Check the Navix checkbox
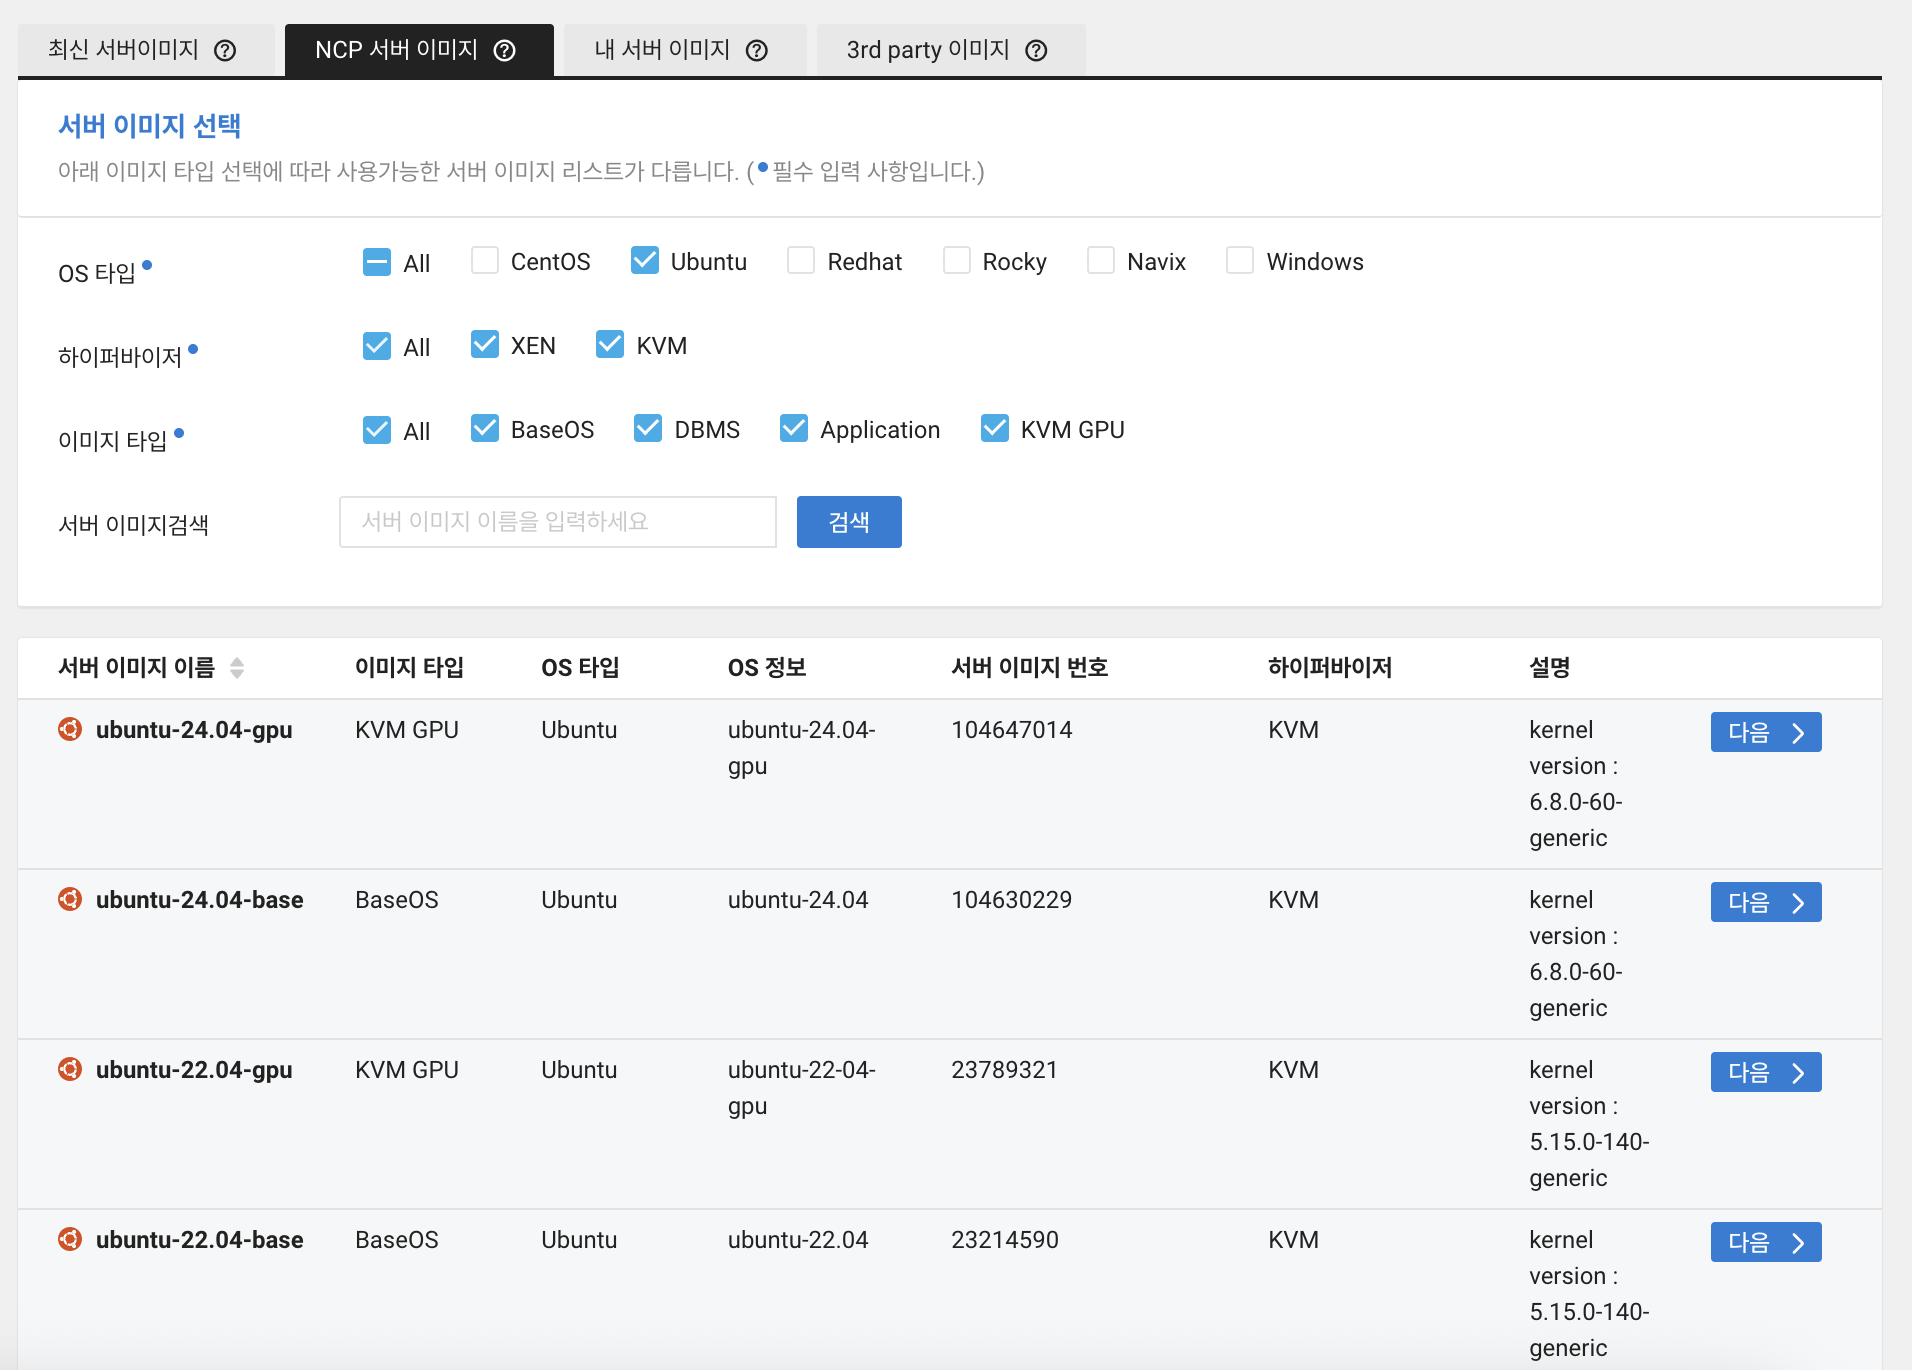This screenshot has height=1370, width=1912. click(x=1101, y=261)
